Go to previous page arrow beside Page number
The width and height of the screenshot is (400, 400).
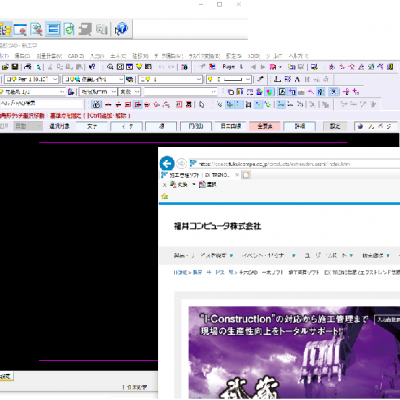click(x=253, y=67)
